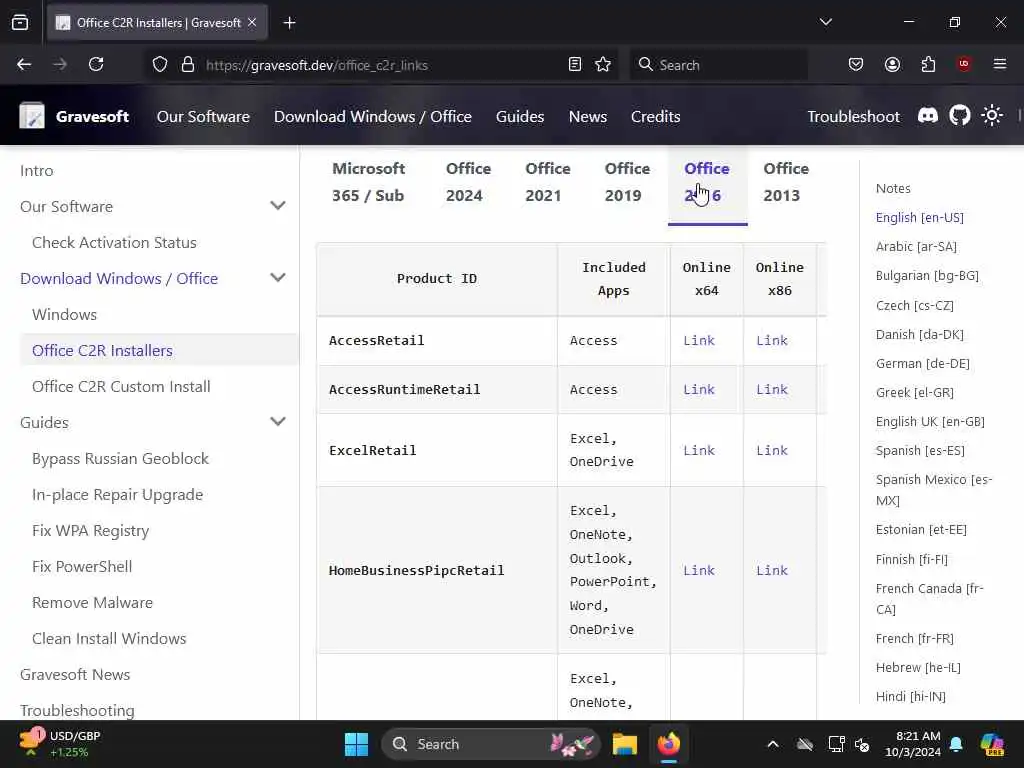Open File Explorer from taskbar
The image size is (1024, 768).
[624, 744]
